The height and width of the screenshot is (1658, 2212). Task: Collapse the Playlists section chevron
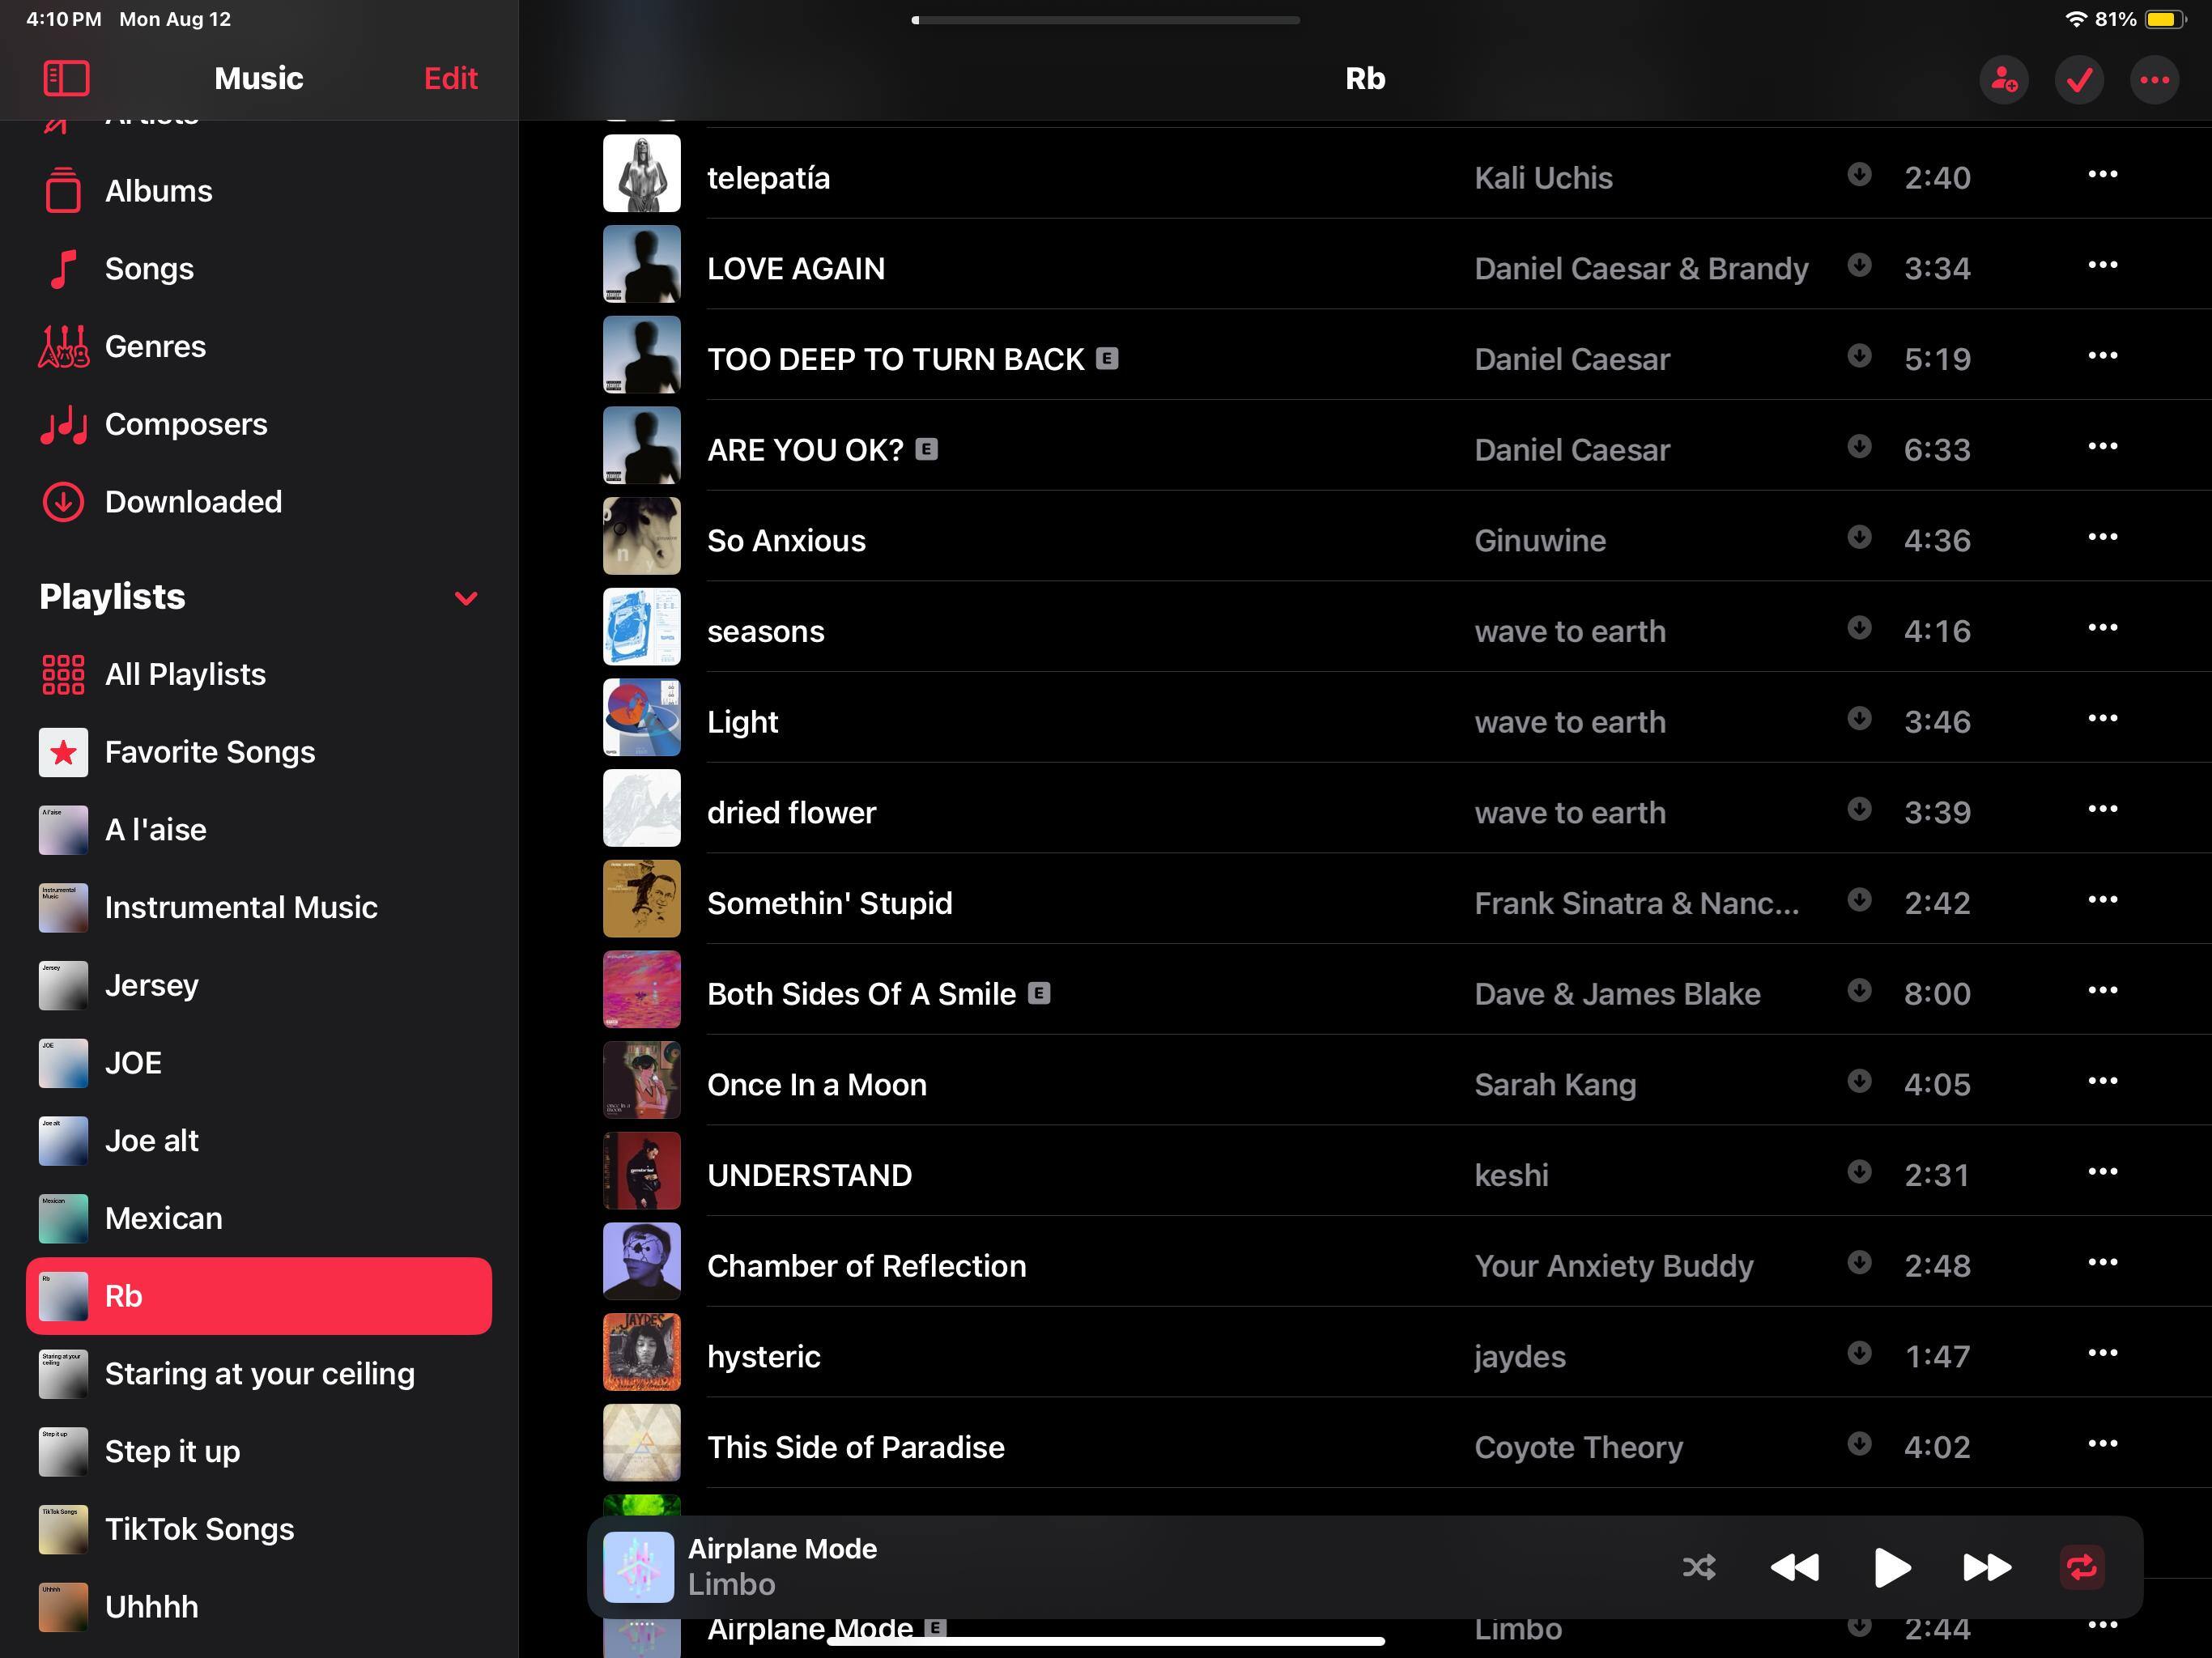pos(465,598)
